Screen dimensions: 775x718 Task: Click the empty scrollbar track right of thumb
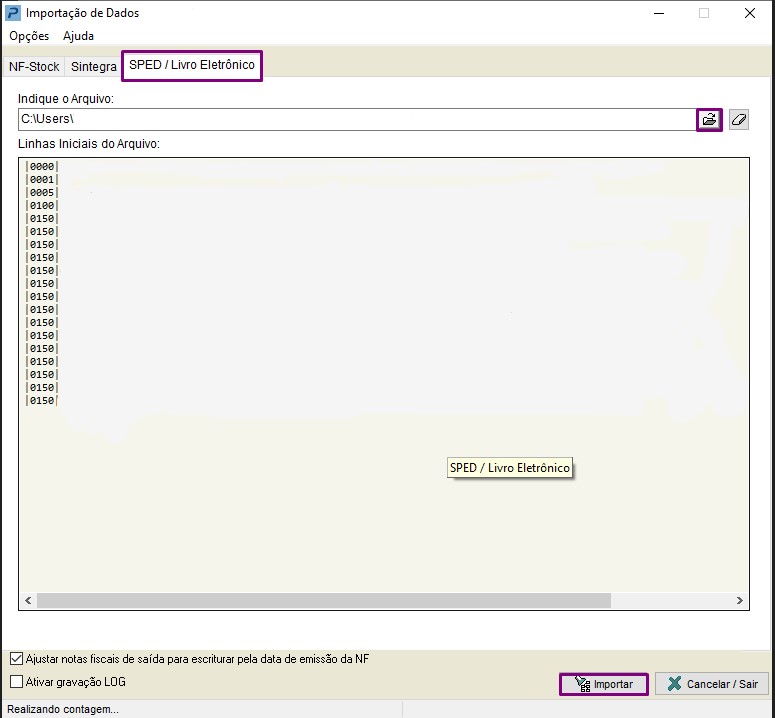pos(670,601)
